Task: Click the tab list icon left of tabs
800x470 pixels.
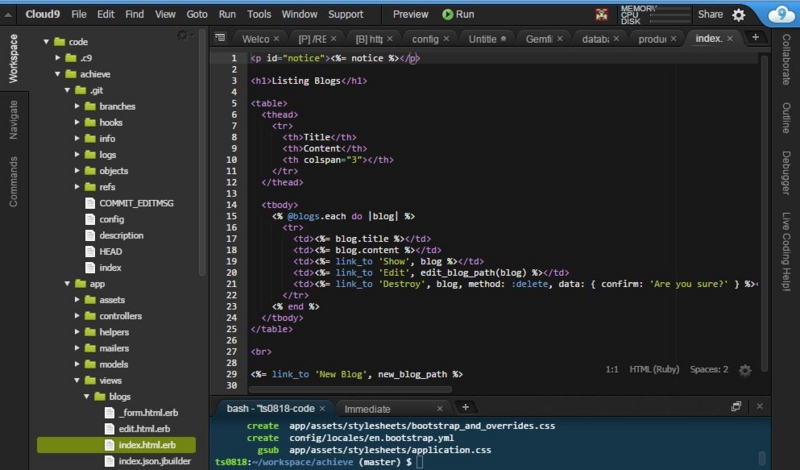Action: [220, 37]
